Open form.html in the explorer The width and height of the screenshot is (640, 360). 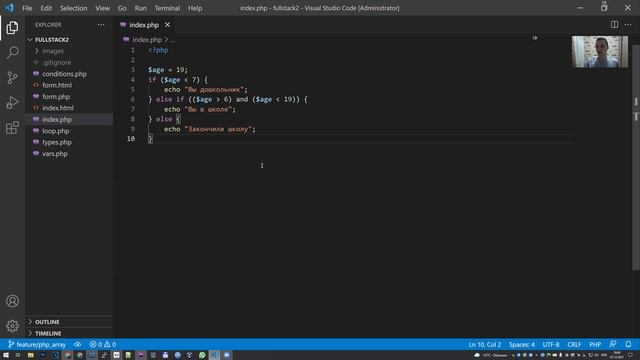(57, 85)
